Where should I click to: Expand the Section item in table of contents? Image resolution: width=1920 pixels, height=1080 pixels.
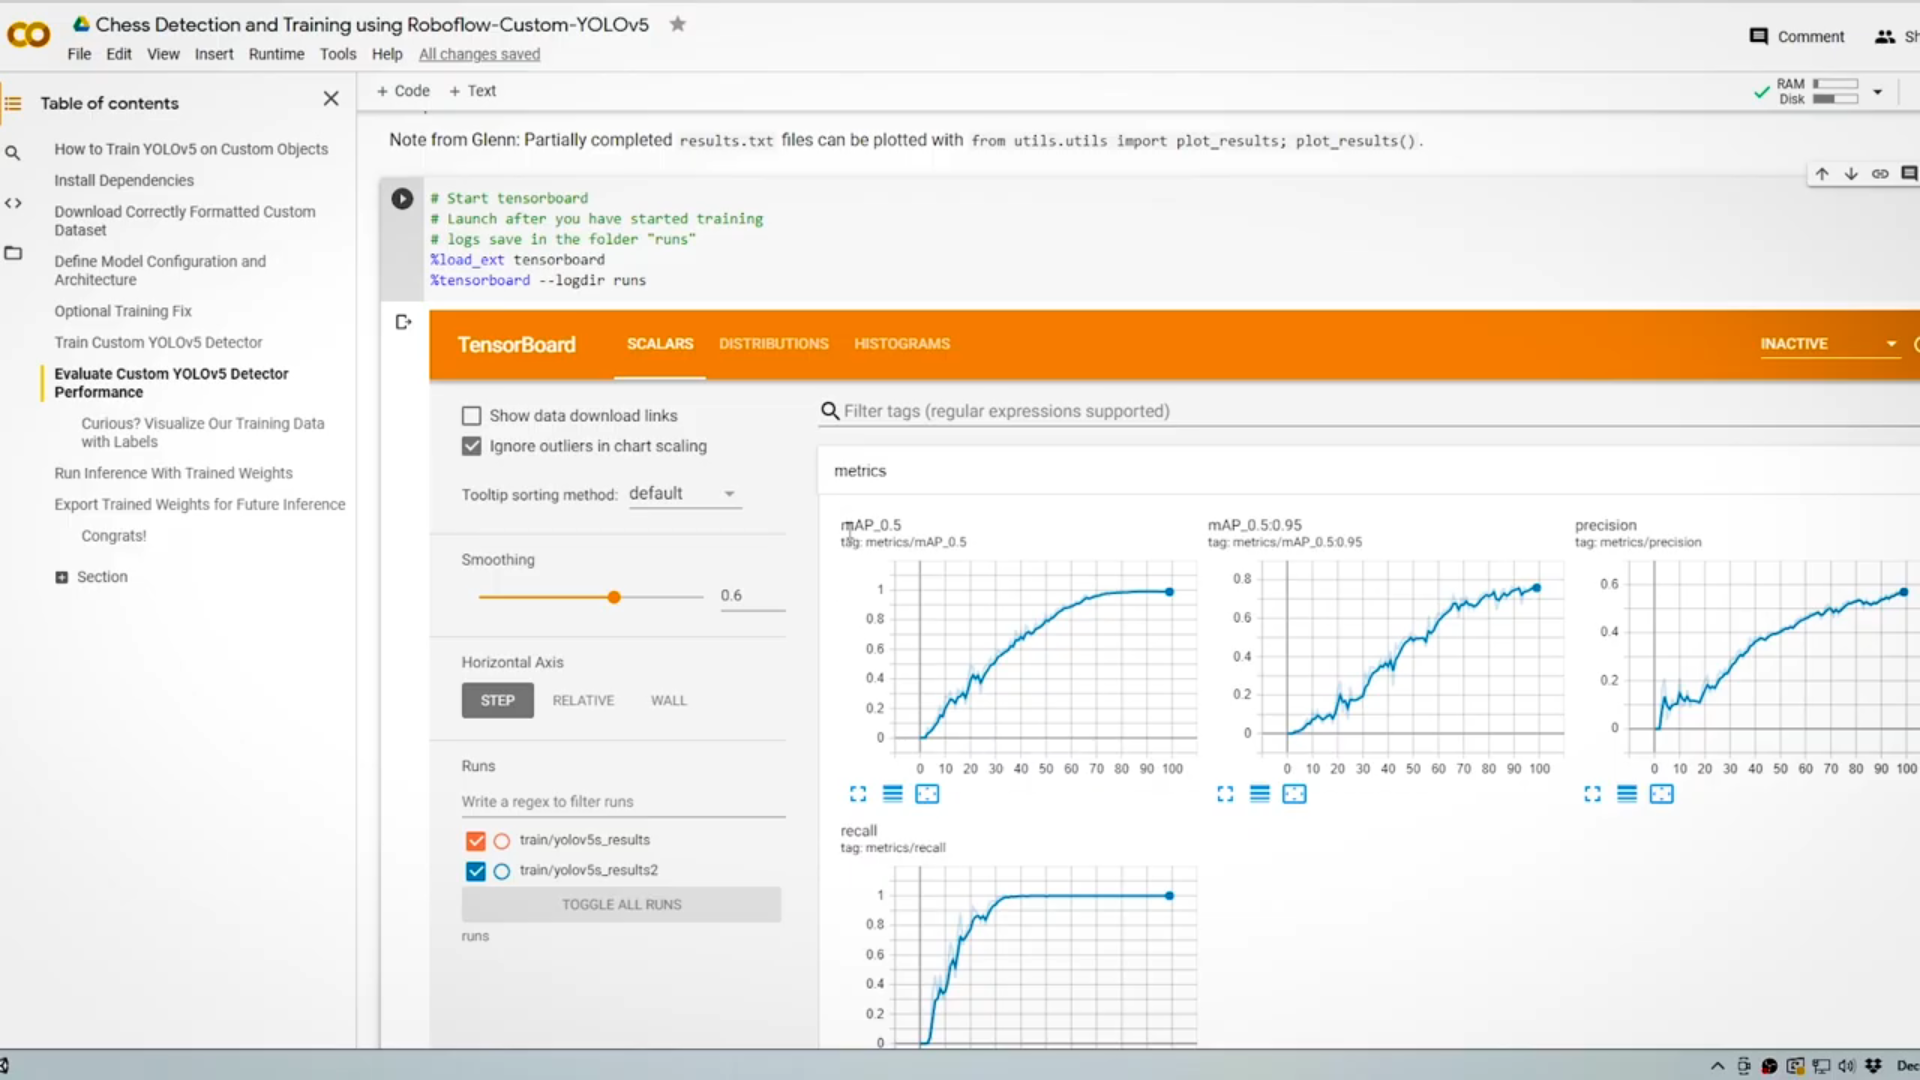click(61, 577)
